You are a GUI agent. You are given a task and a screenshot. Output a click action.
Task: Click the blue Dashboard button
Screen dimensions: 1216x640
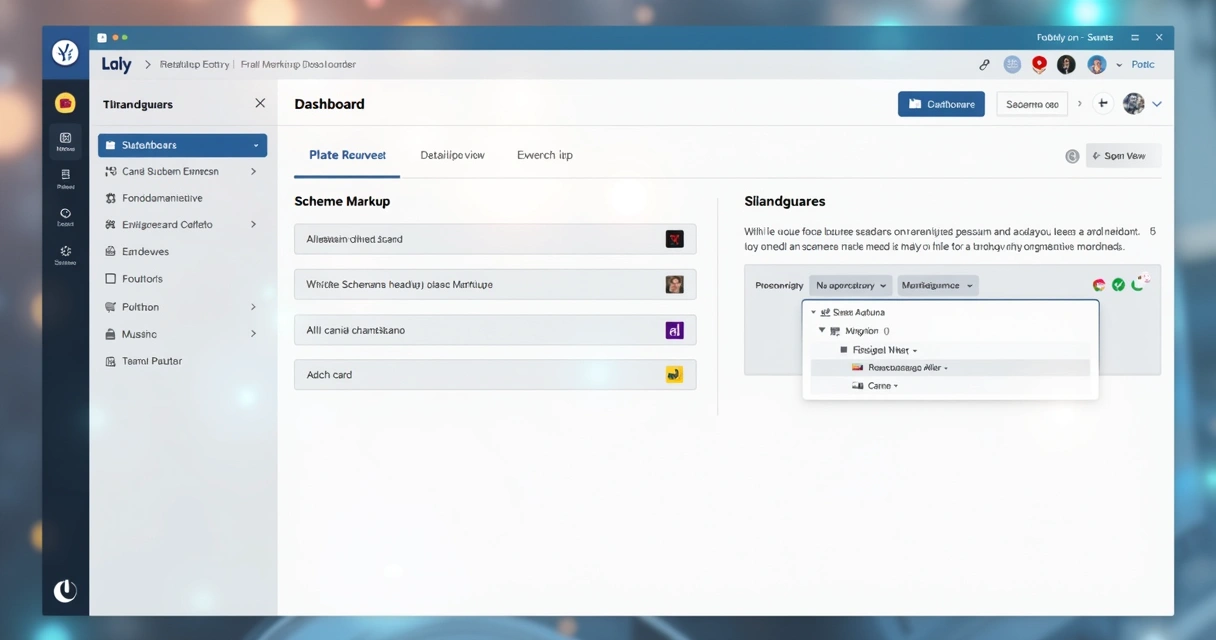(940, 103)
